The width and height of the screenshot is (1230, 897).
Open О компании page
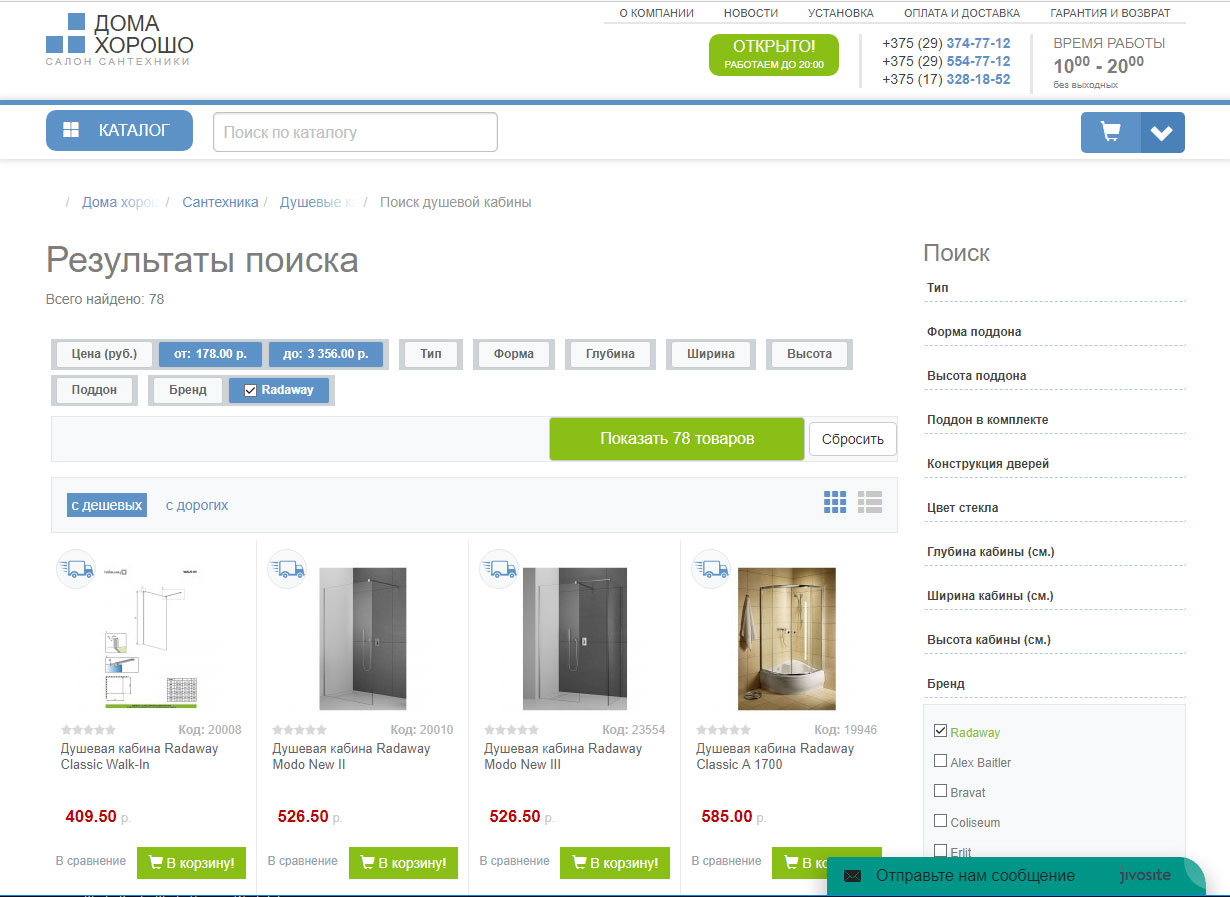coord(656,13)
